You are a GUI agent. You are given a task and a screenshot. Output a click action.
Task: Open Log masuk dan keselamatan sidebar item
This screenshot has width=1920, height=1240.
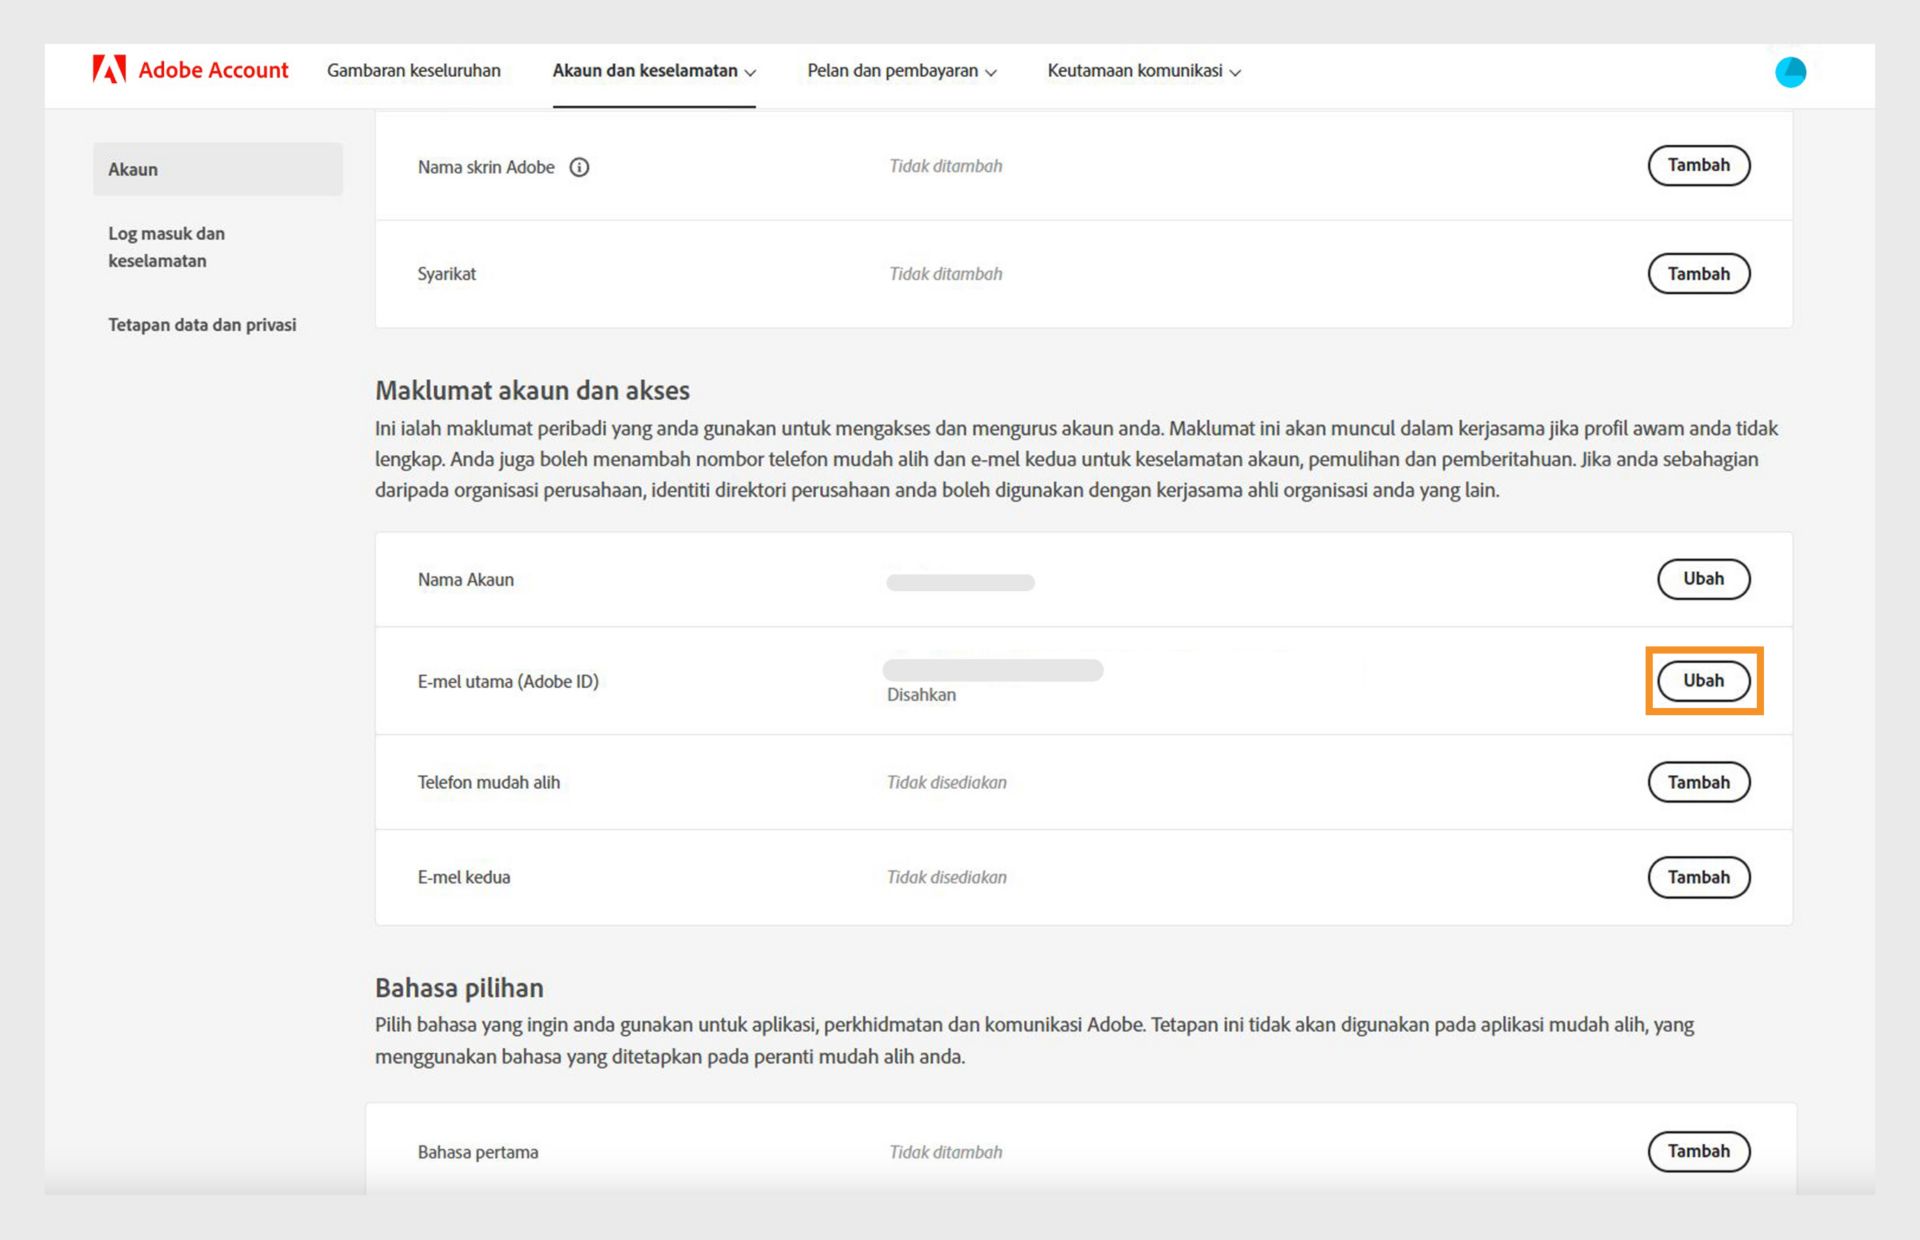pyautogui.click(x=166, y=247)
